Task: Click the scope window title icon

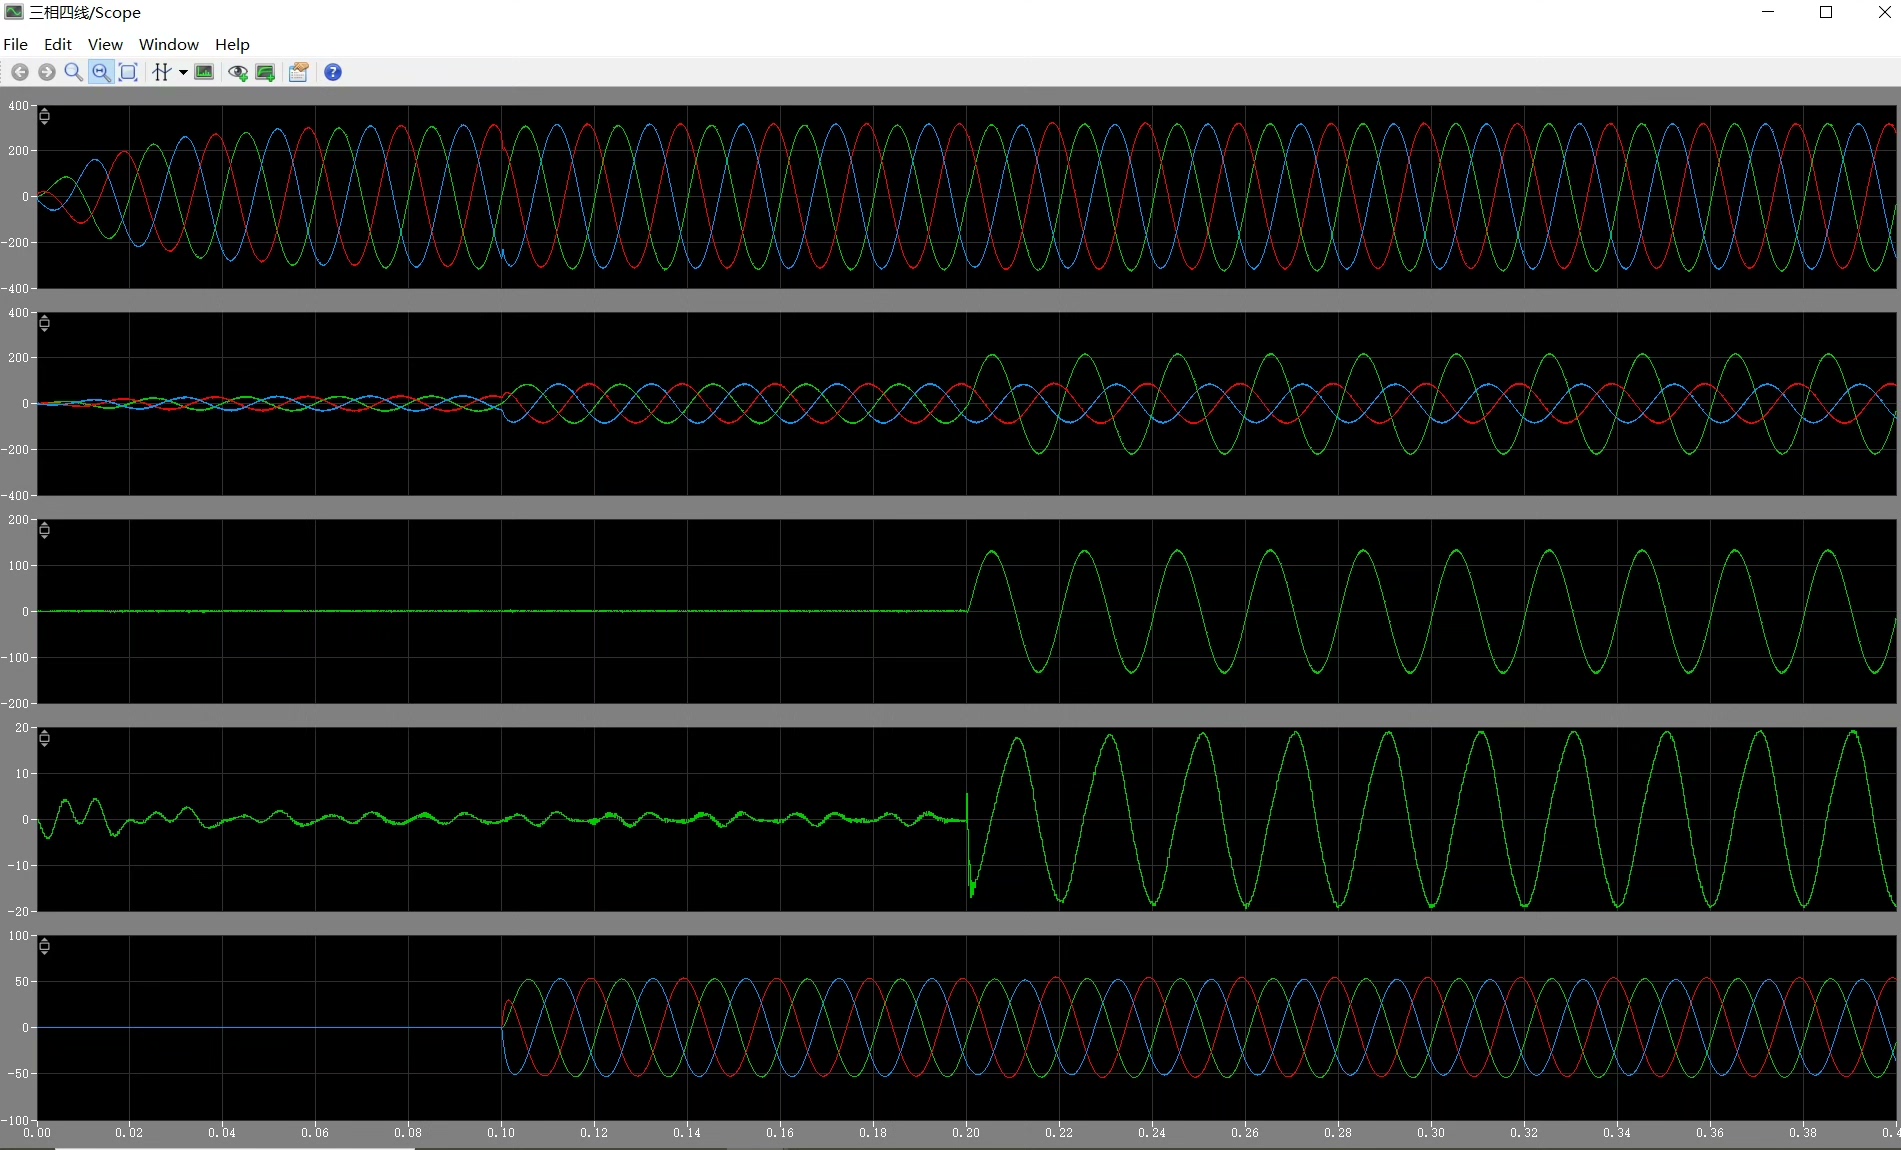Action: coord(14,12)
